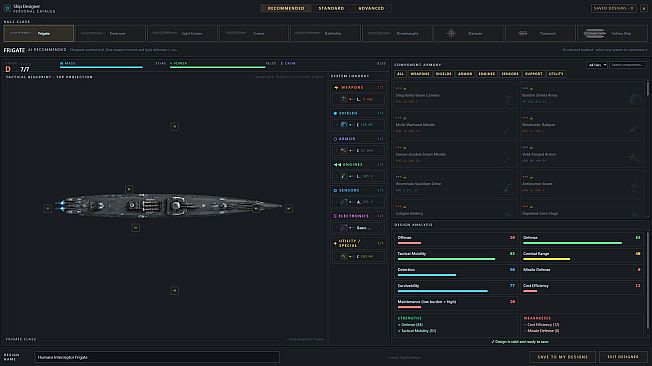Click the Armor category icon in loadout
This screenshot has width=652, height=366.
[335, 139]
